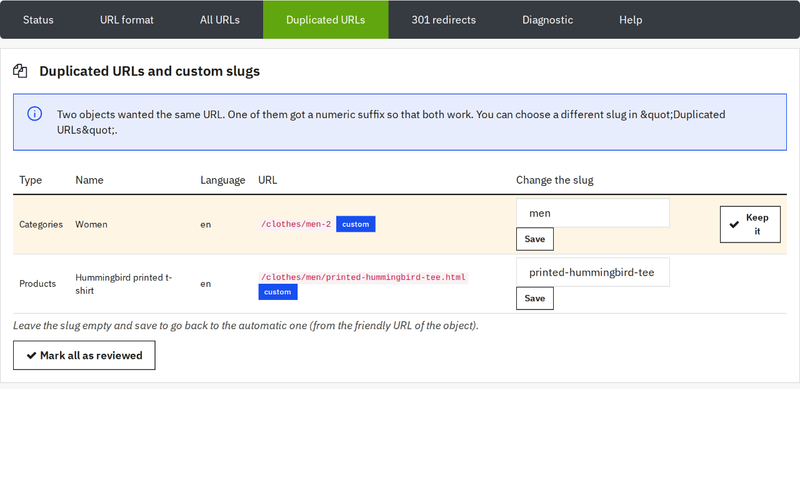
Task: Click the 'Name' column header
Action: (x=89, y=180)
